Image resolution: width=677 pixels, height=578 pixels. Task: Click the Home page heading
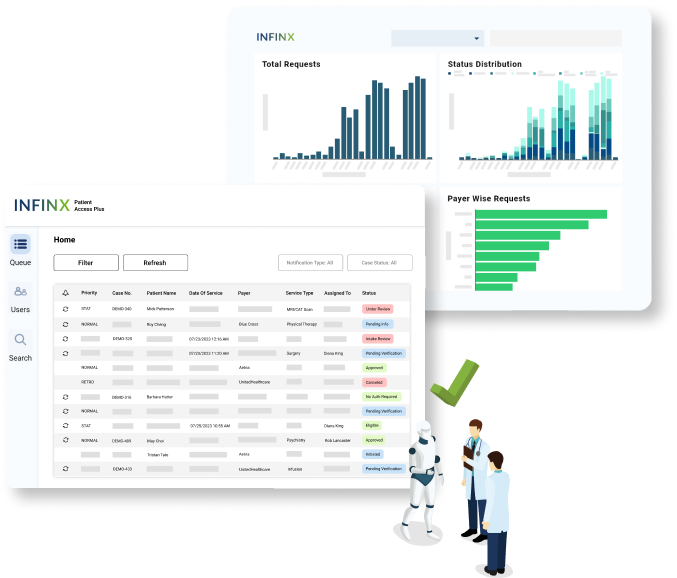point(64,240)
